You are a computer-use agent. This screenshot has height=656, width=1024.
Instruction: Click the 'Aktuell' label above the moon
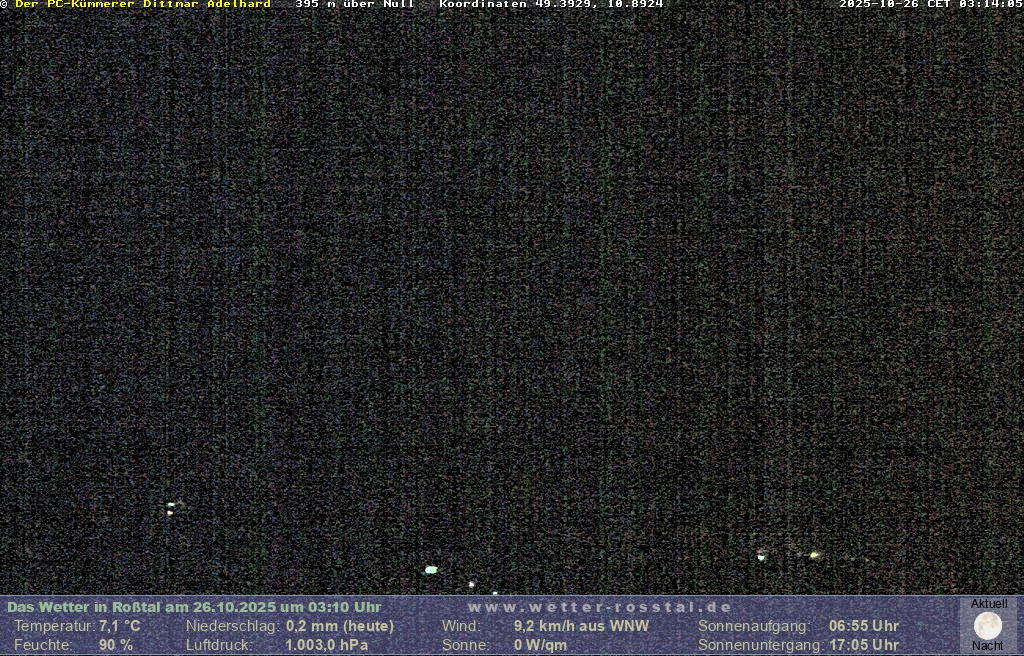point(989,604)
